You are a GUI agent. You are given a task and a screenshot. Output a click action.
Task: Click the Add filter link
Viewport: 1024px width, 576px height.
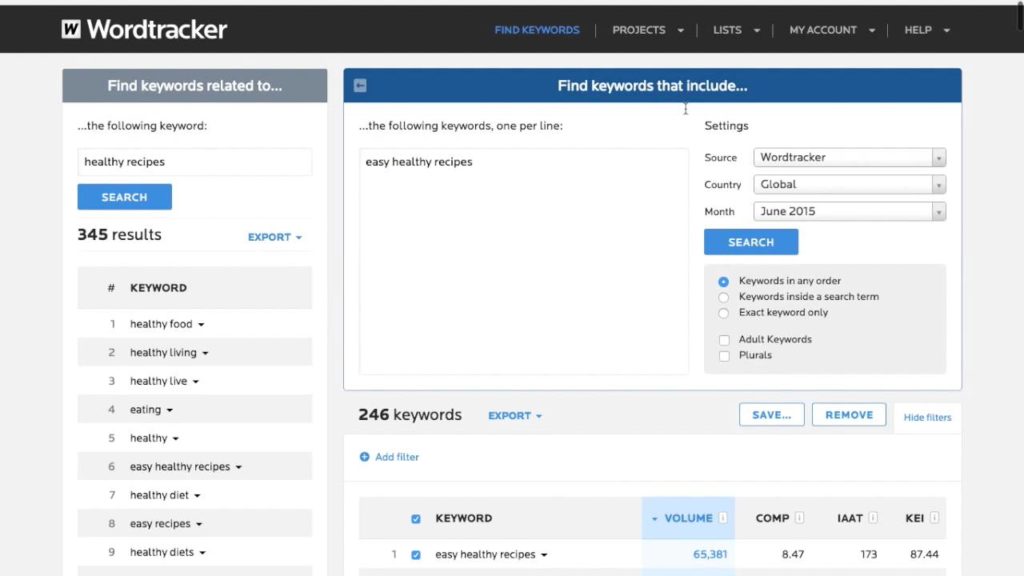(x=397, y=457)
